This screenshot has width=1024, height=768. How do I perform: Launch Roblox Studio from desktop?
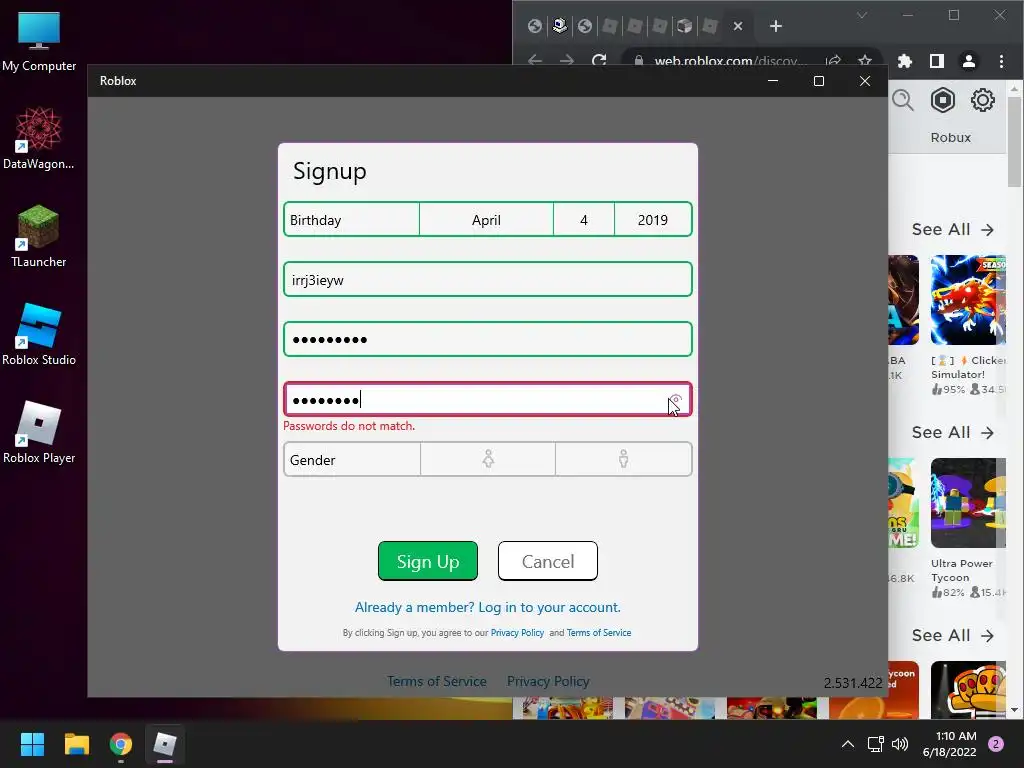point(39,334)
